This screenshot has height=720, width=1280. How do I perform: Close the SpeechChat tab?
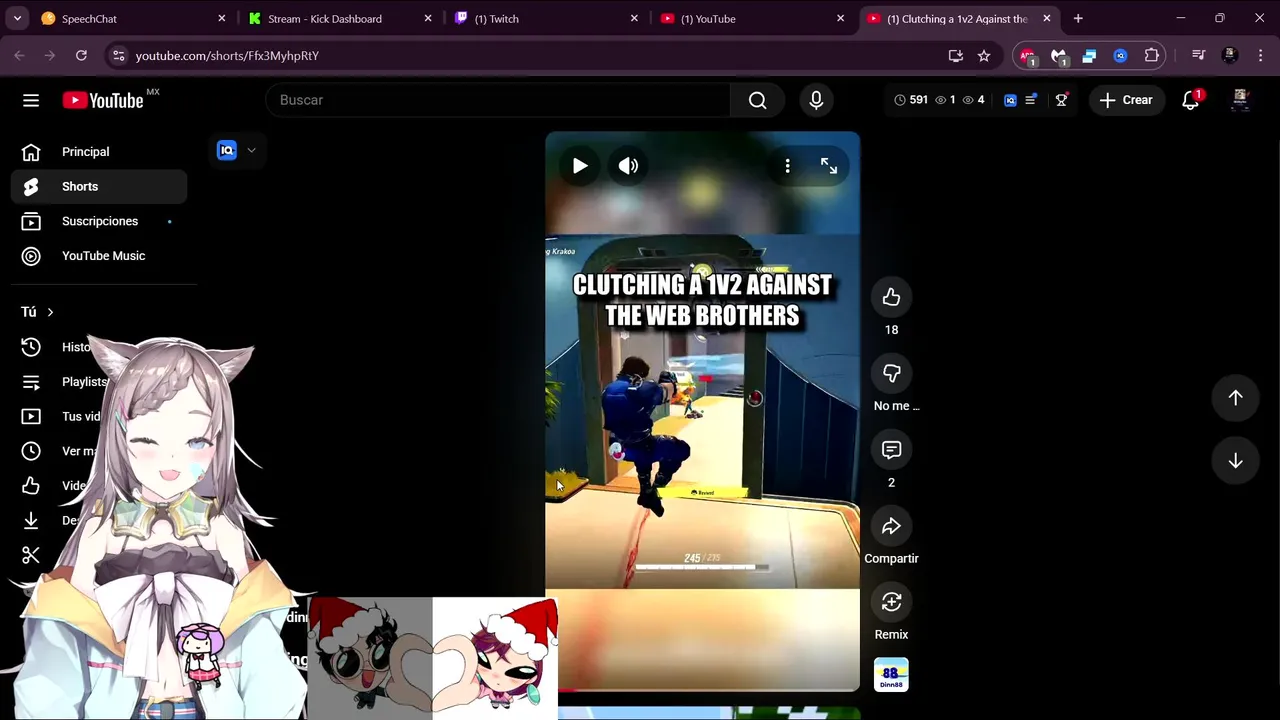click(x=222, y=19)
